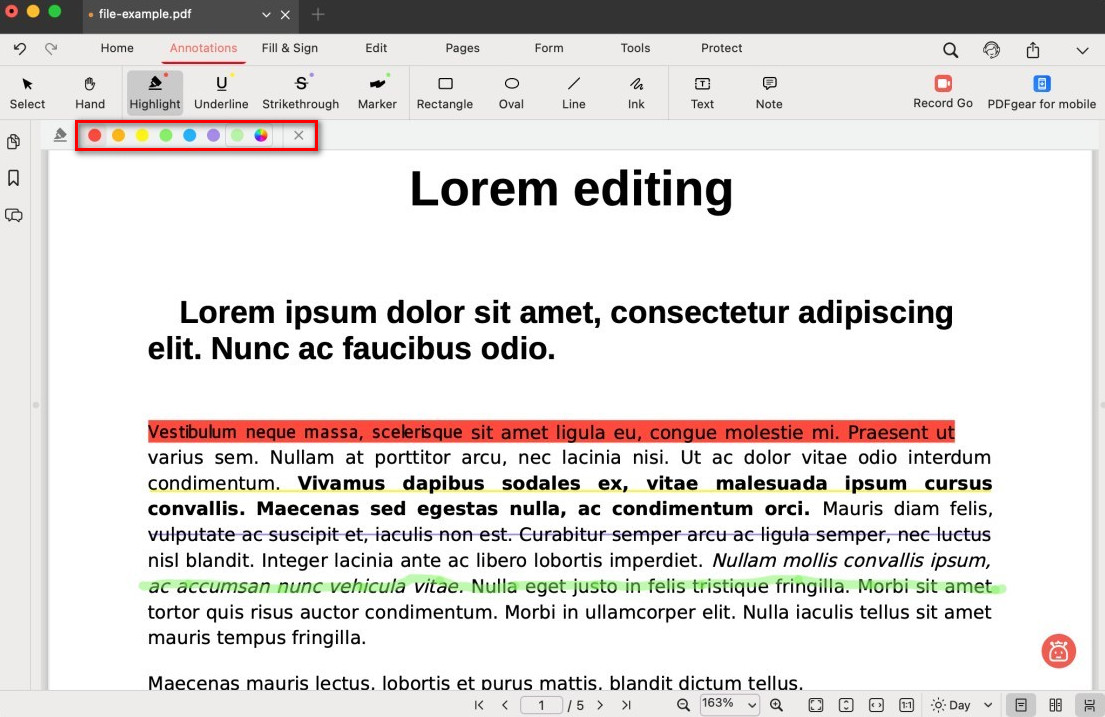1105x717 pixels.
Task: Choose the blue highlight color
Action: tap(190, 135)
